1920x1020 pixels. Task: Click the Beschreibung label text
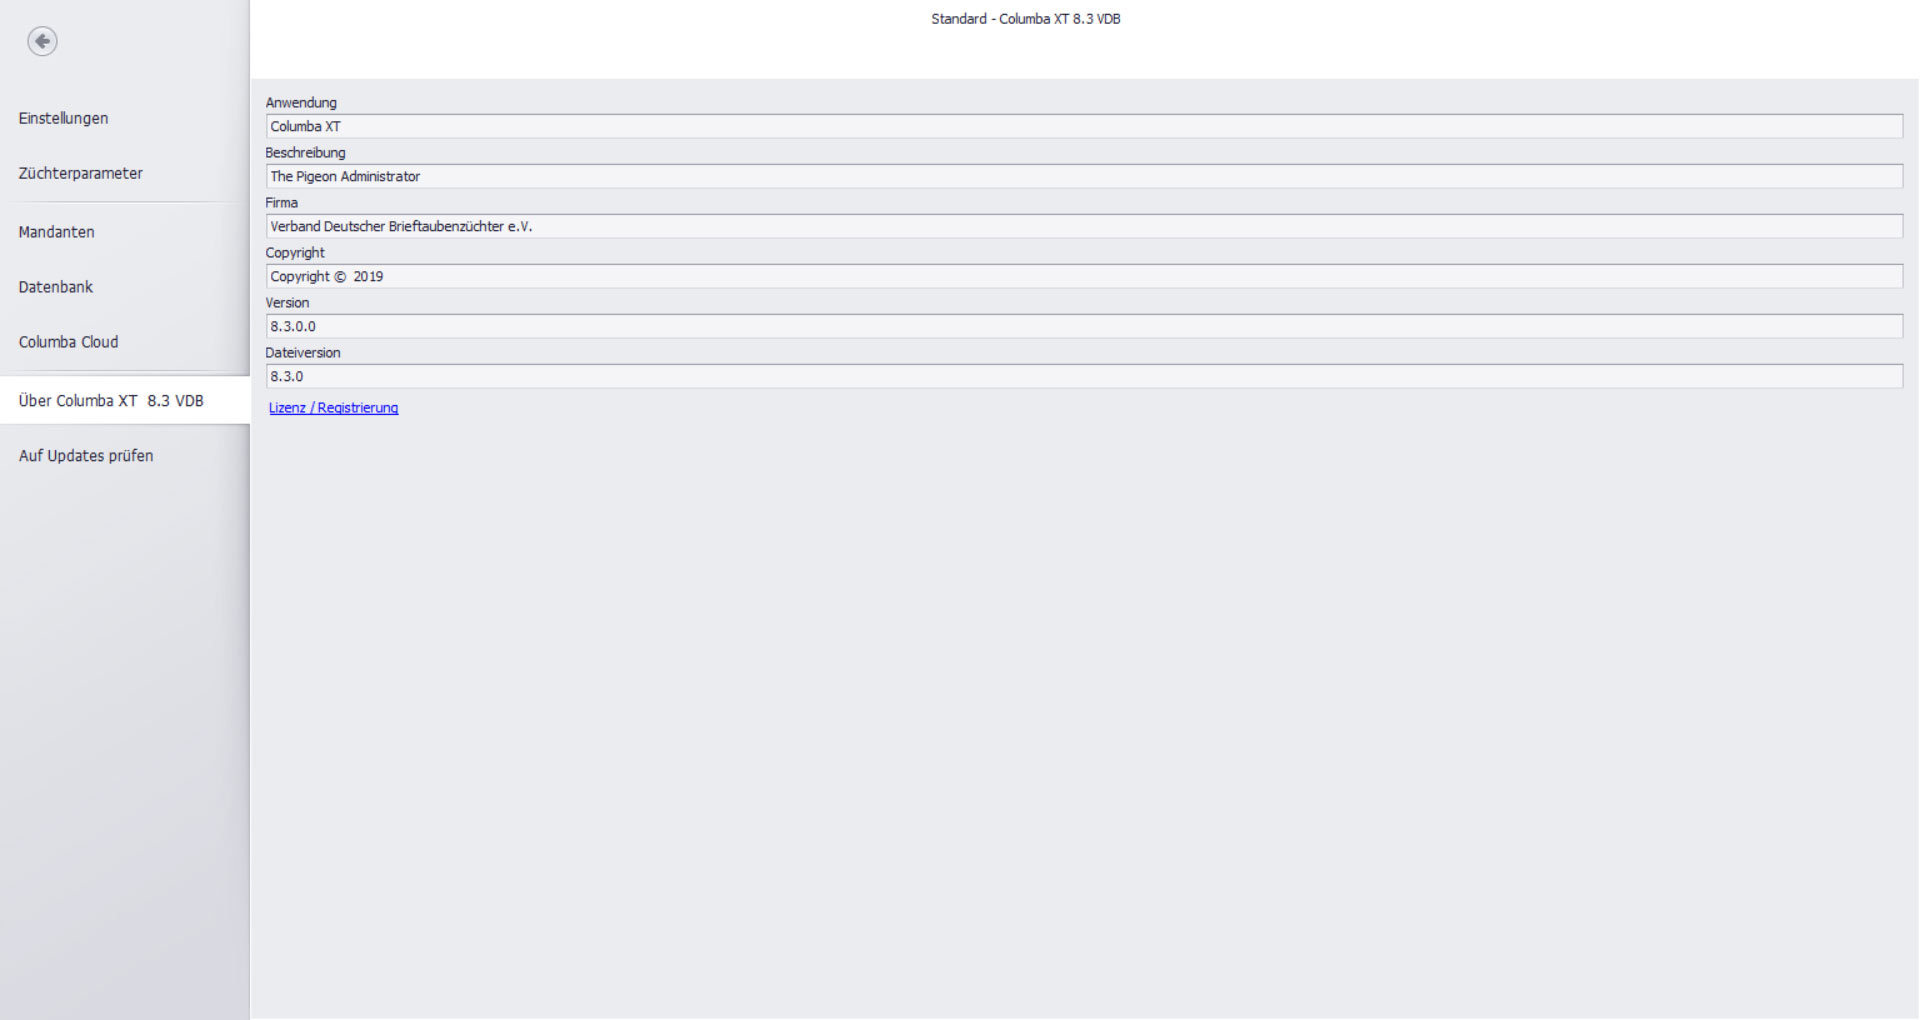pos(305,153)
